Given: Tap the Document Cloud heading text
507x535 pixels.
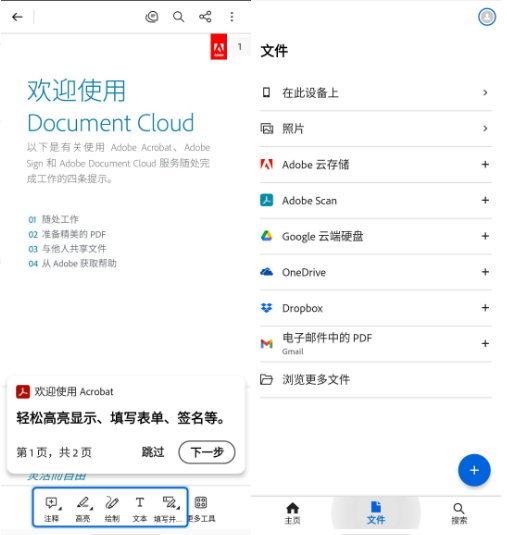Looking at the screenshot, I should (111, 123).
